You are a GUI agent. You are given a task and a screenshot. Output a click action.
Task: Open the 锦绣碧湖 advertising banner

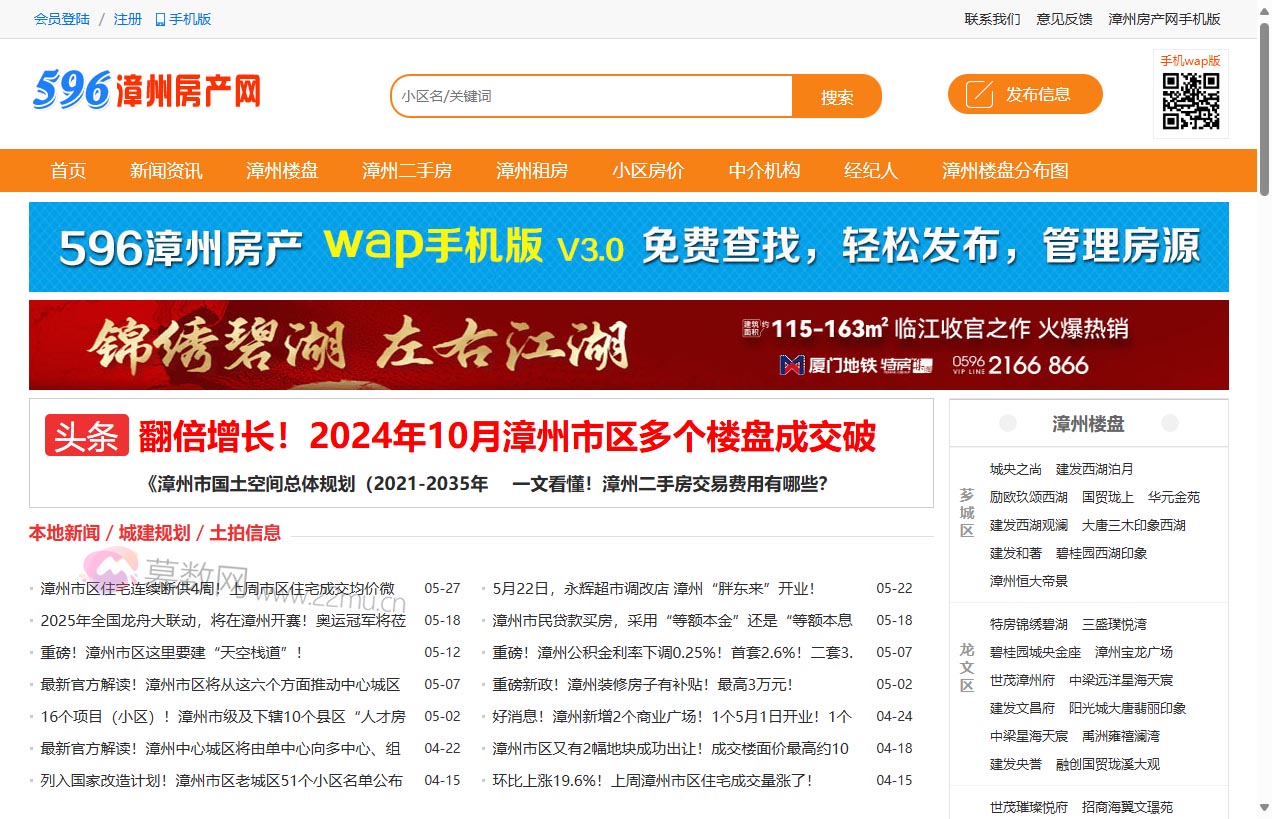628,344
